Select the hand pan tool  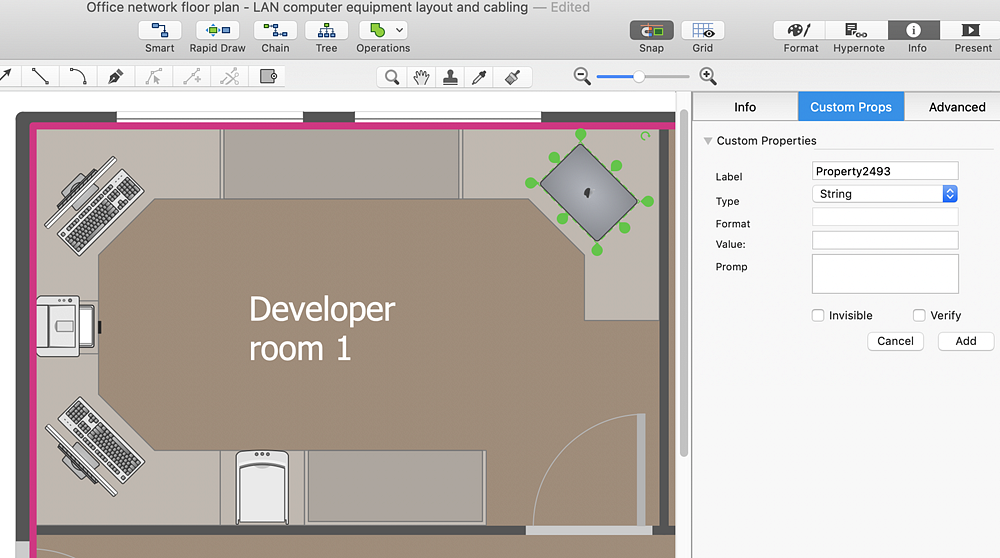tap(422, 77)
